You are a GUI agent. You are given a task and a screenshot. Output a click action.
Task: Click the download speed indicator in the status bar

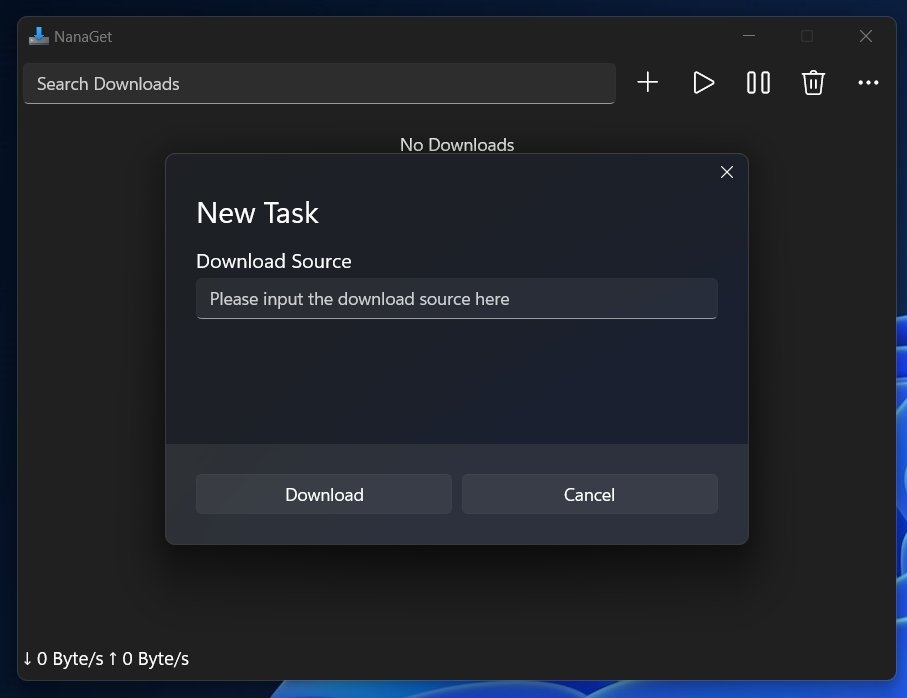tap(63, 659)
